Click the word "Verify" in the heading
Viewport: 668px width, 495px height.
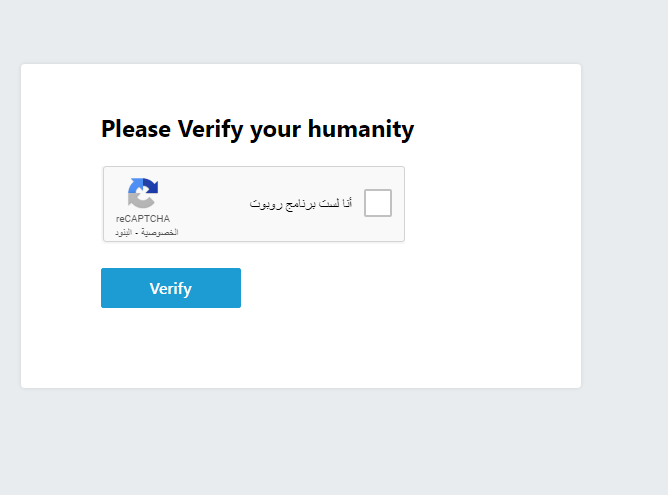[x=210, y=130]
